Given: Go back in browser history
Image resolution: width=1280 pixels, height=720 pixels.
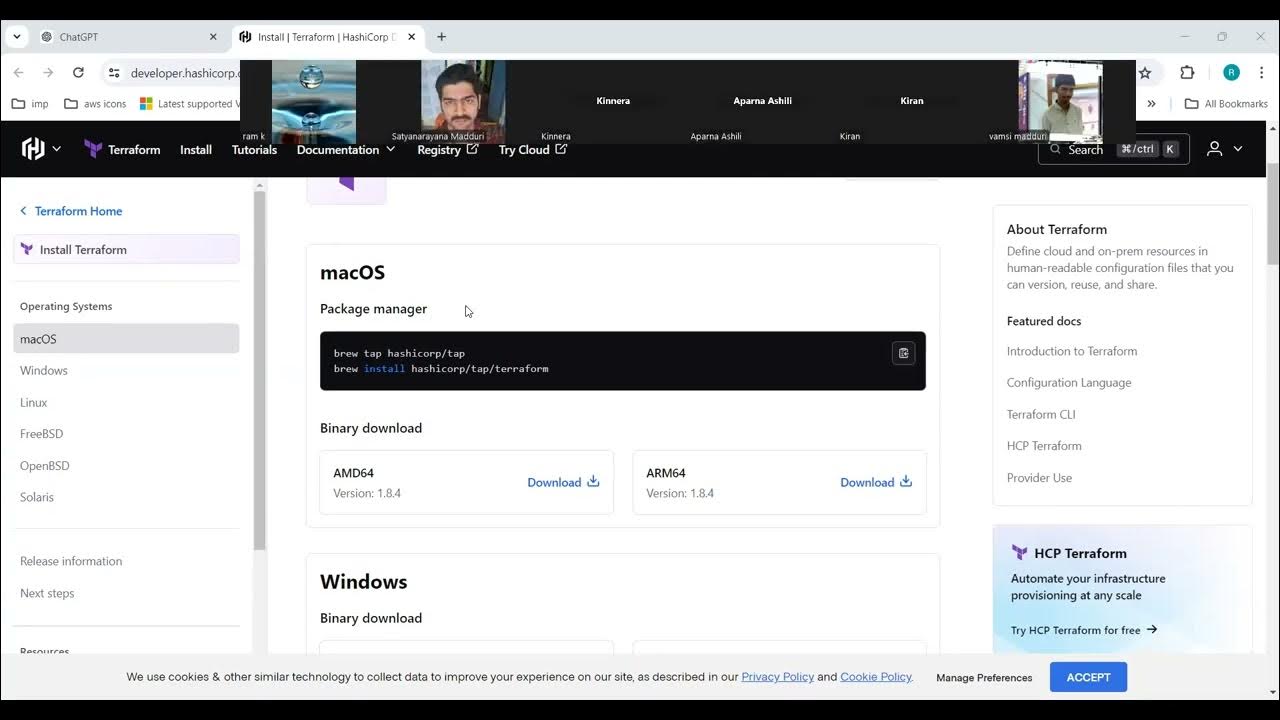Looking at the screenshot, I should pos(18,73).
